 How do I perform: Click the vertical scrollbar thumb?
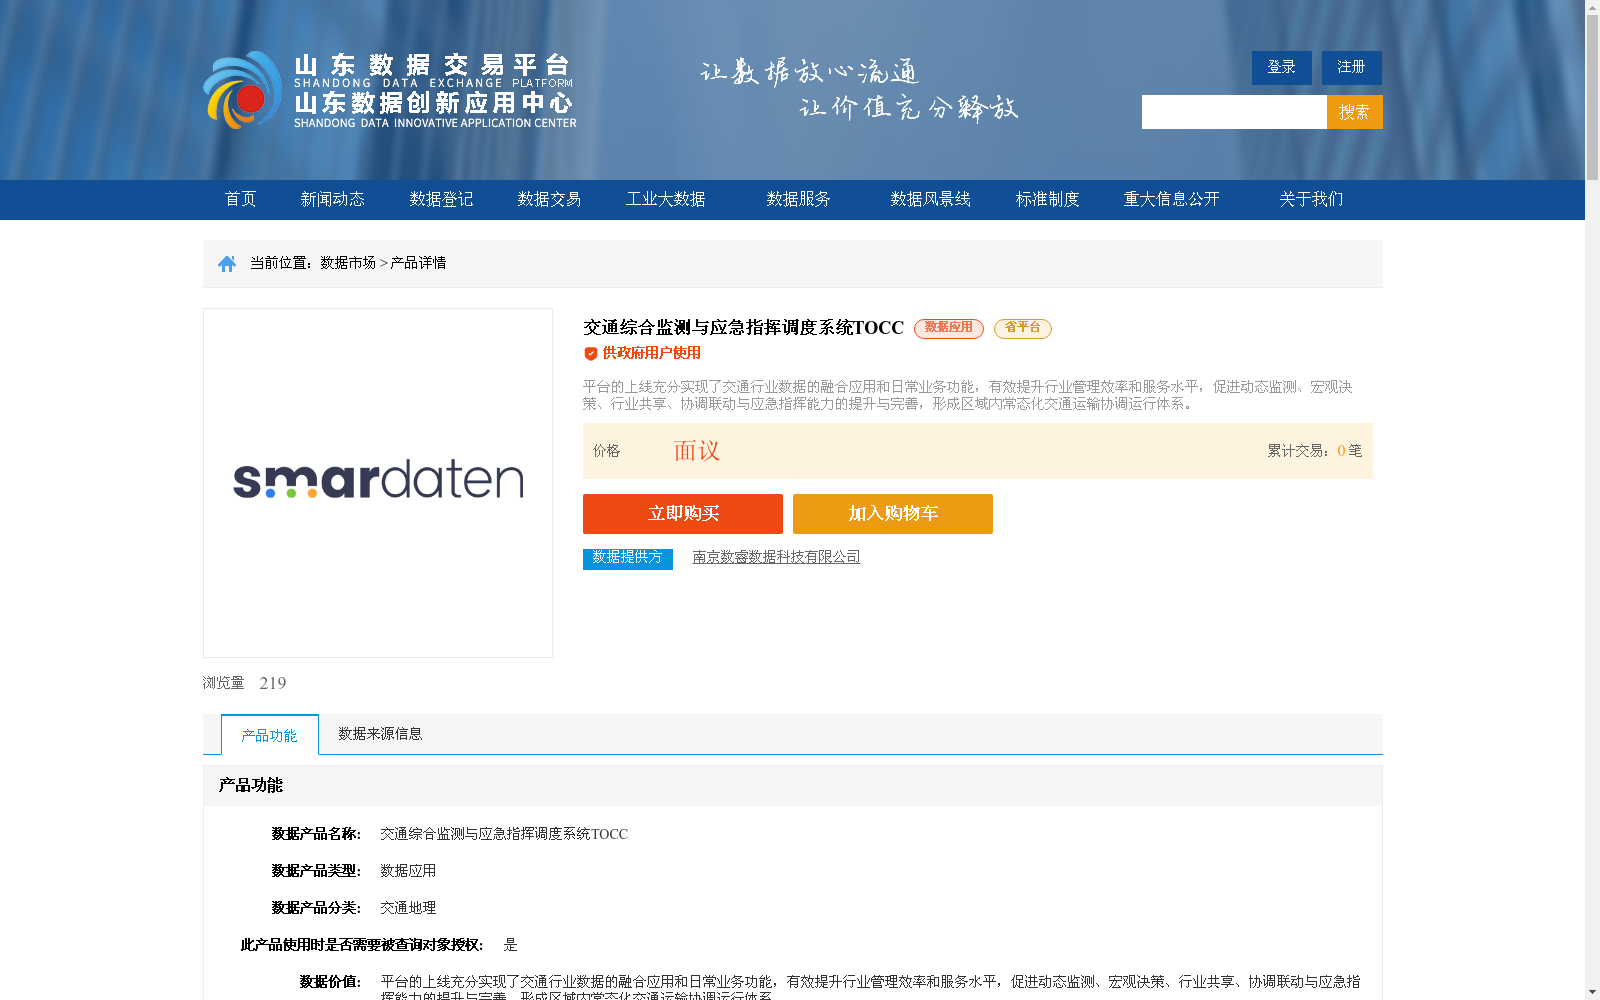click(x=1592, y=97)
